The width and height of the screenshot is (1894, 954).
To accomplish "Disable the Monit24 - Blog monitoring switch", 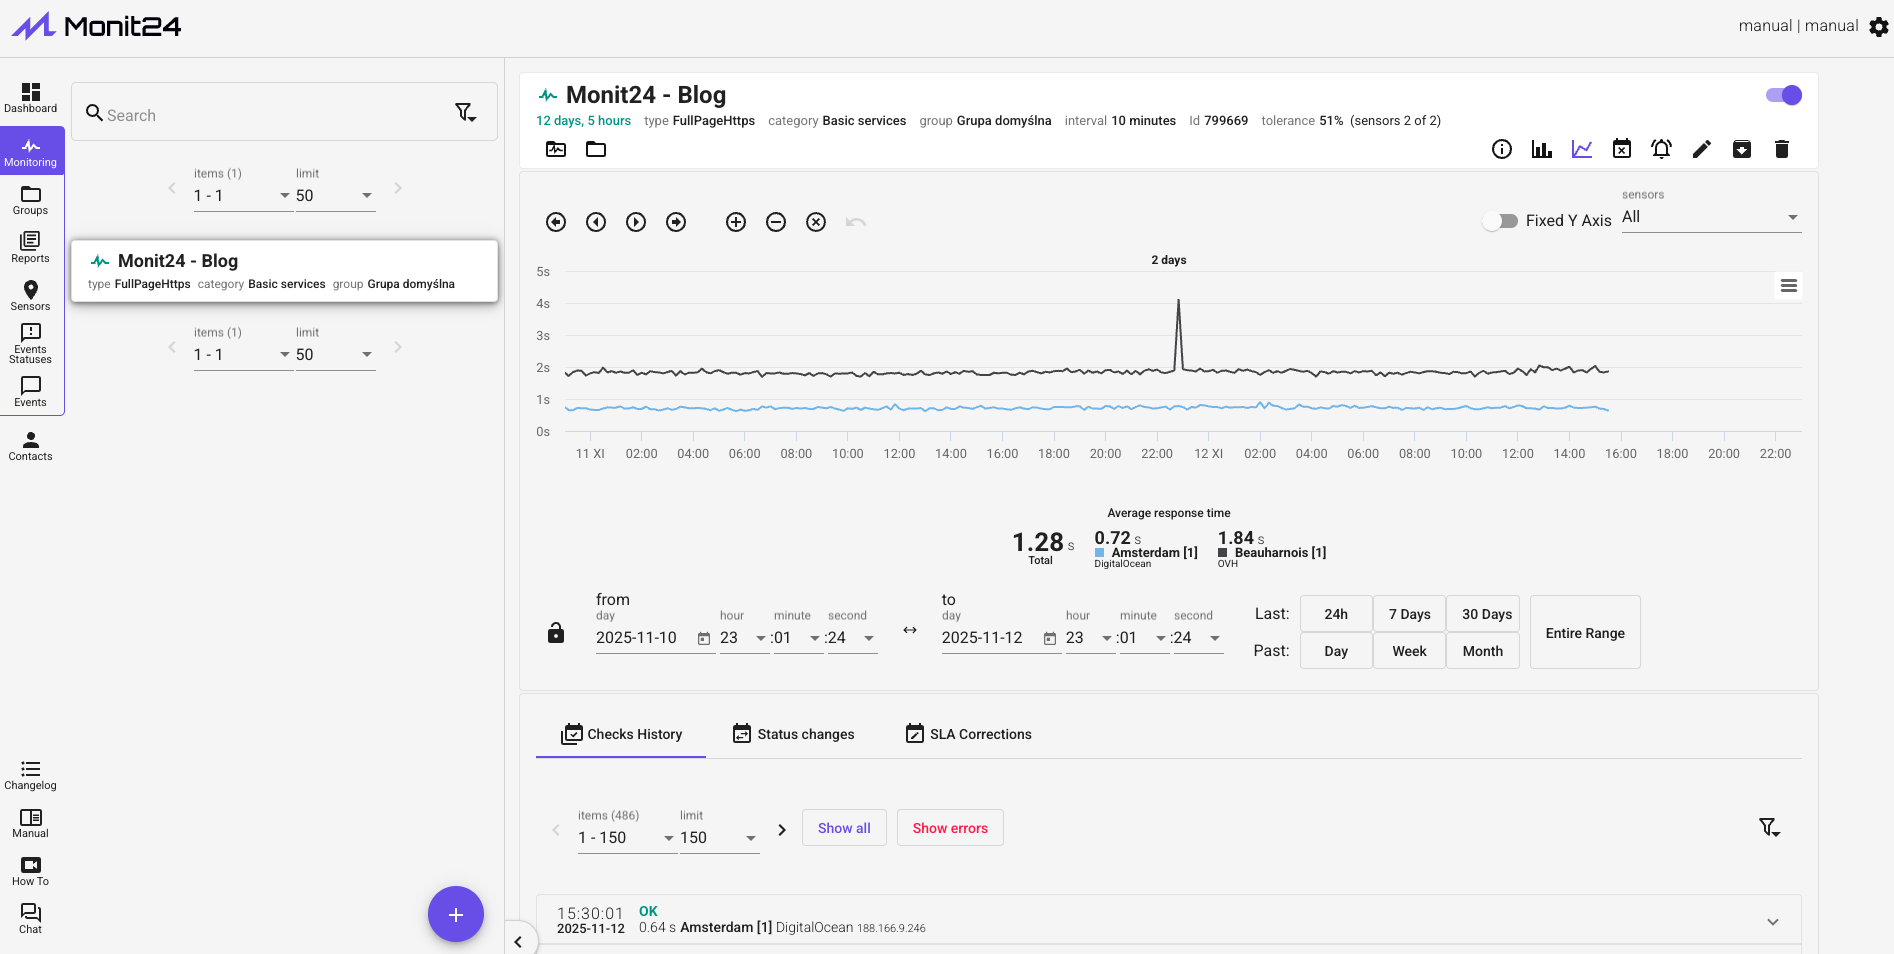I will 1783,95.
